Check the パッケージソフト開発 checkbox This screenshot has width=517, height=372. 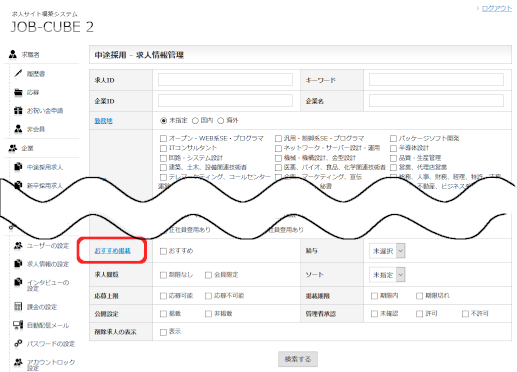[393, 138]
